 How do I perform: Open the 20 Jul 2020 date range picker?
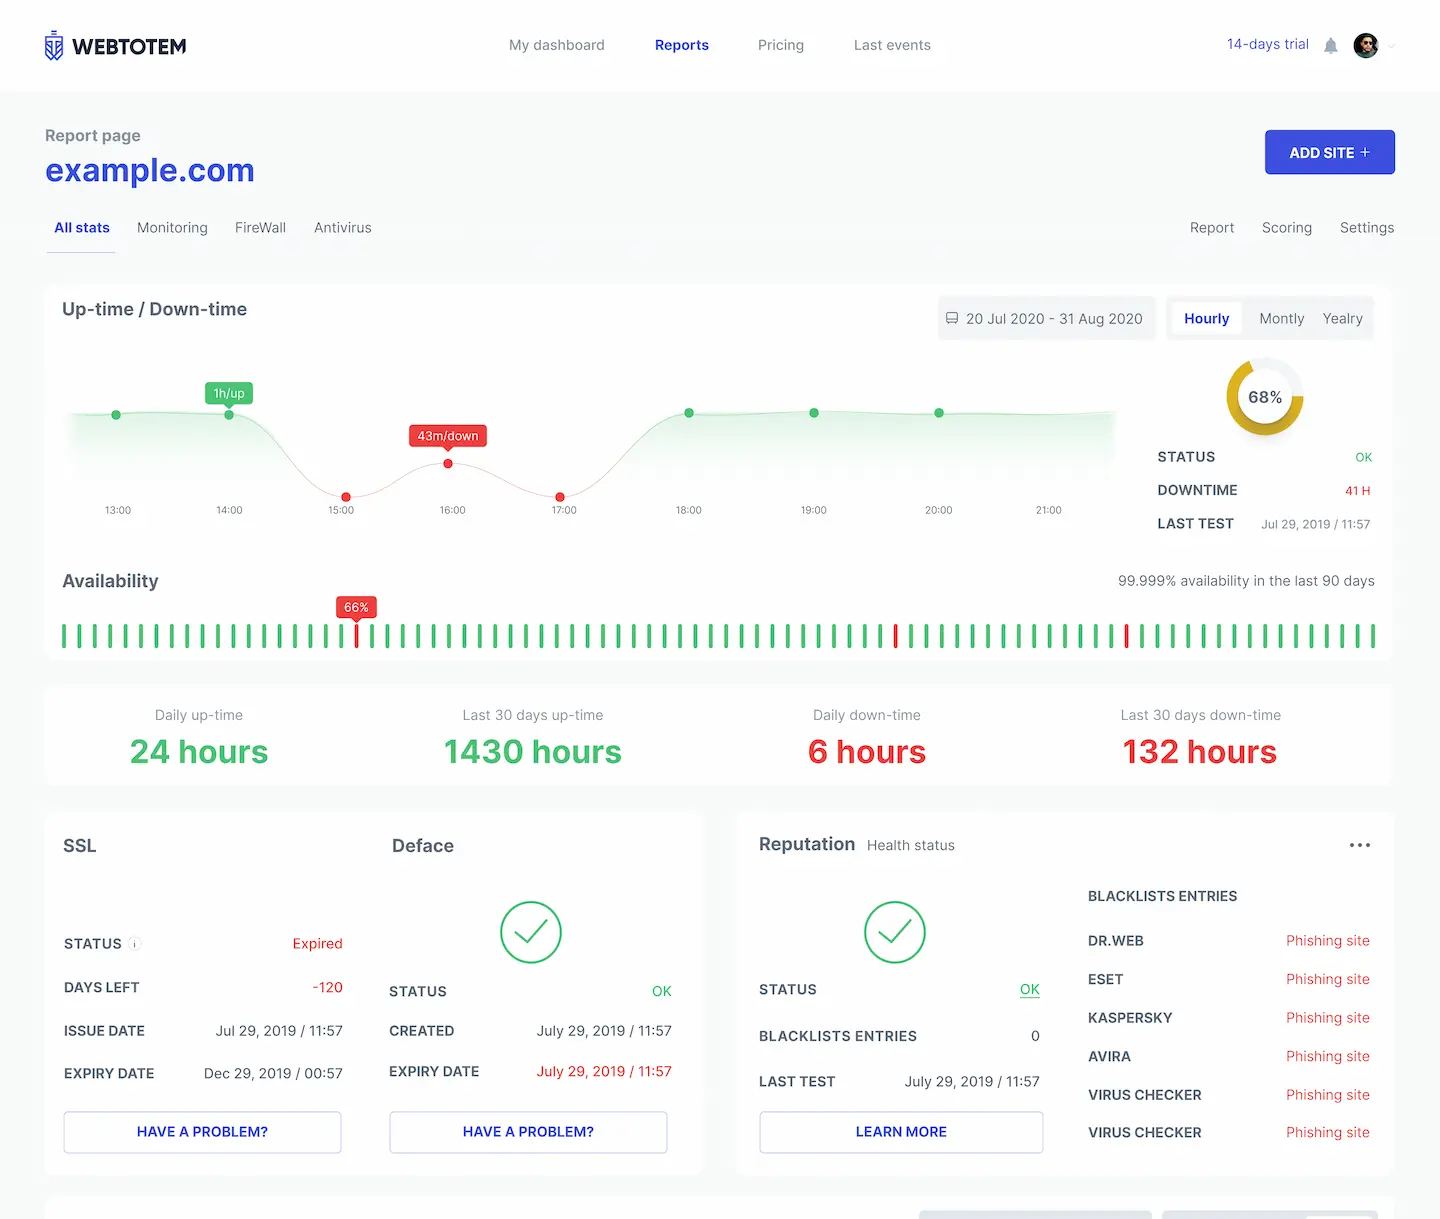[x=1053, y=318]
